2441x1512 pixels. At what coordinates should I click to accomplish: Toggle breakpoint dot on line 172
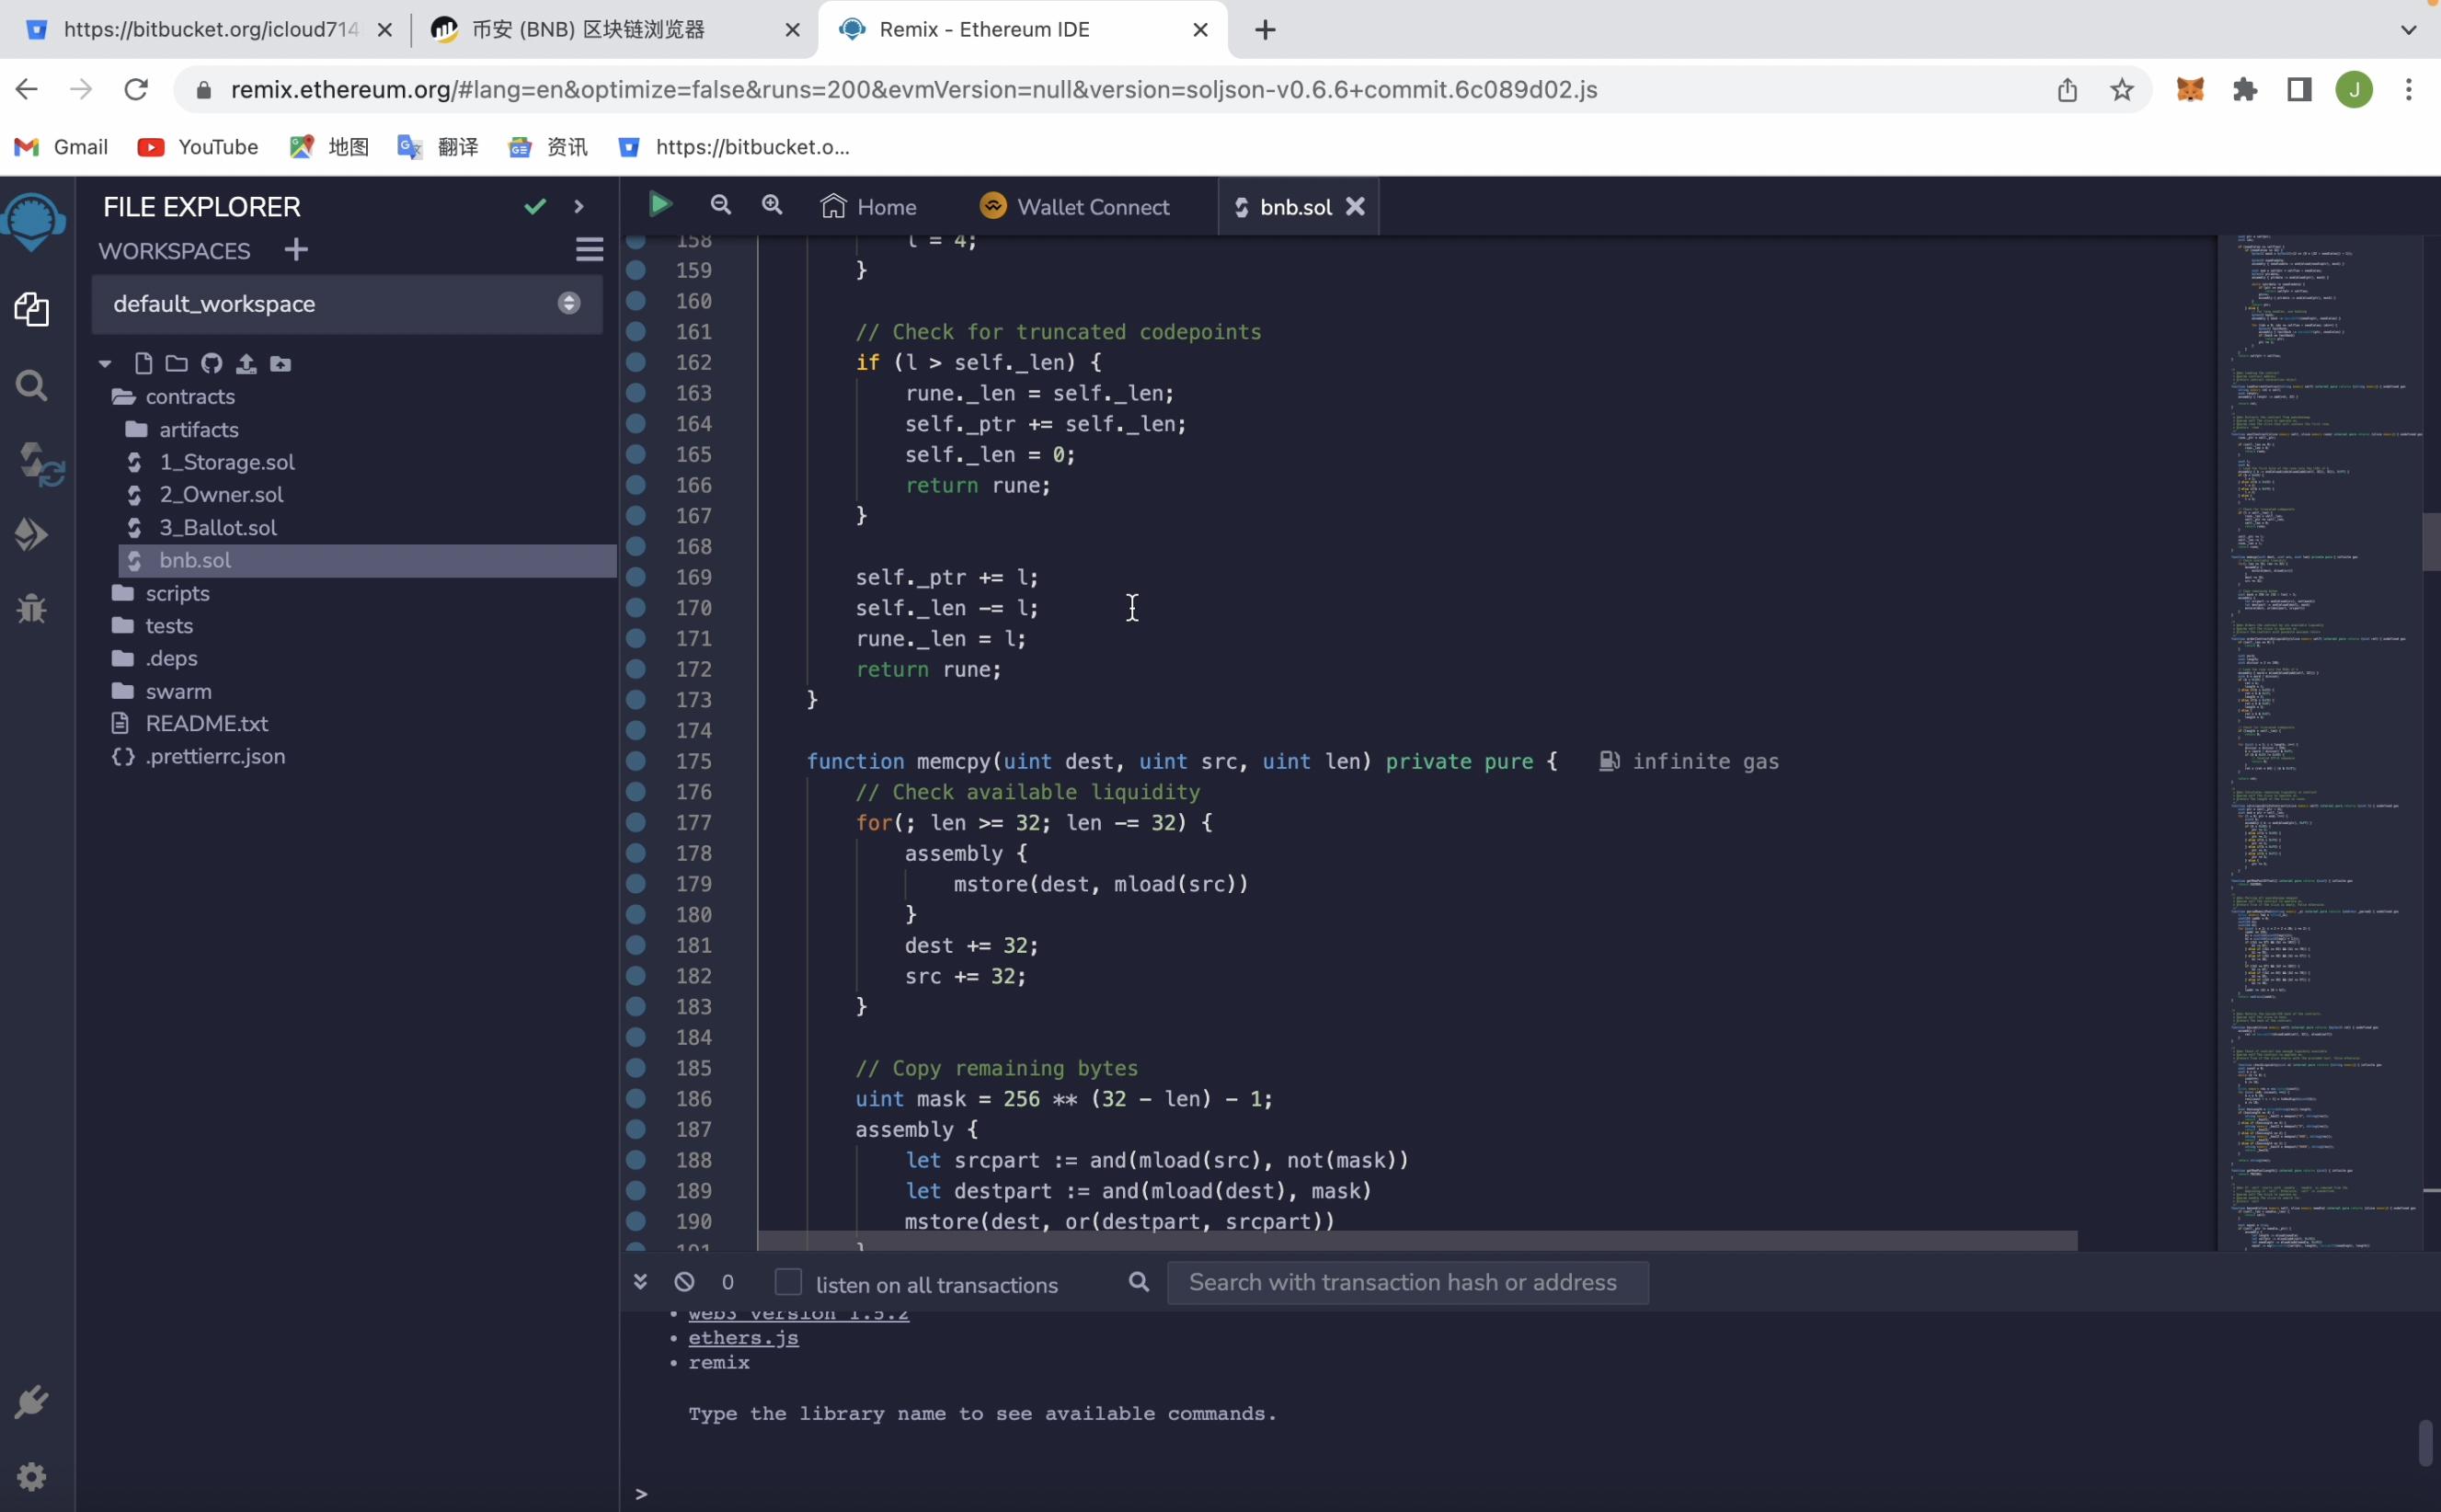(635, 669)
